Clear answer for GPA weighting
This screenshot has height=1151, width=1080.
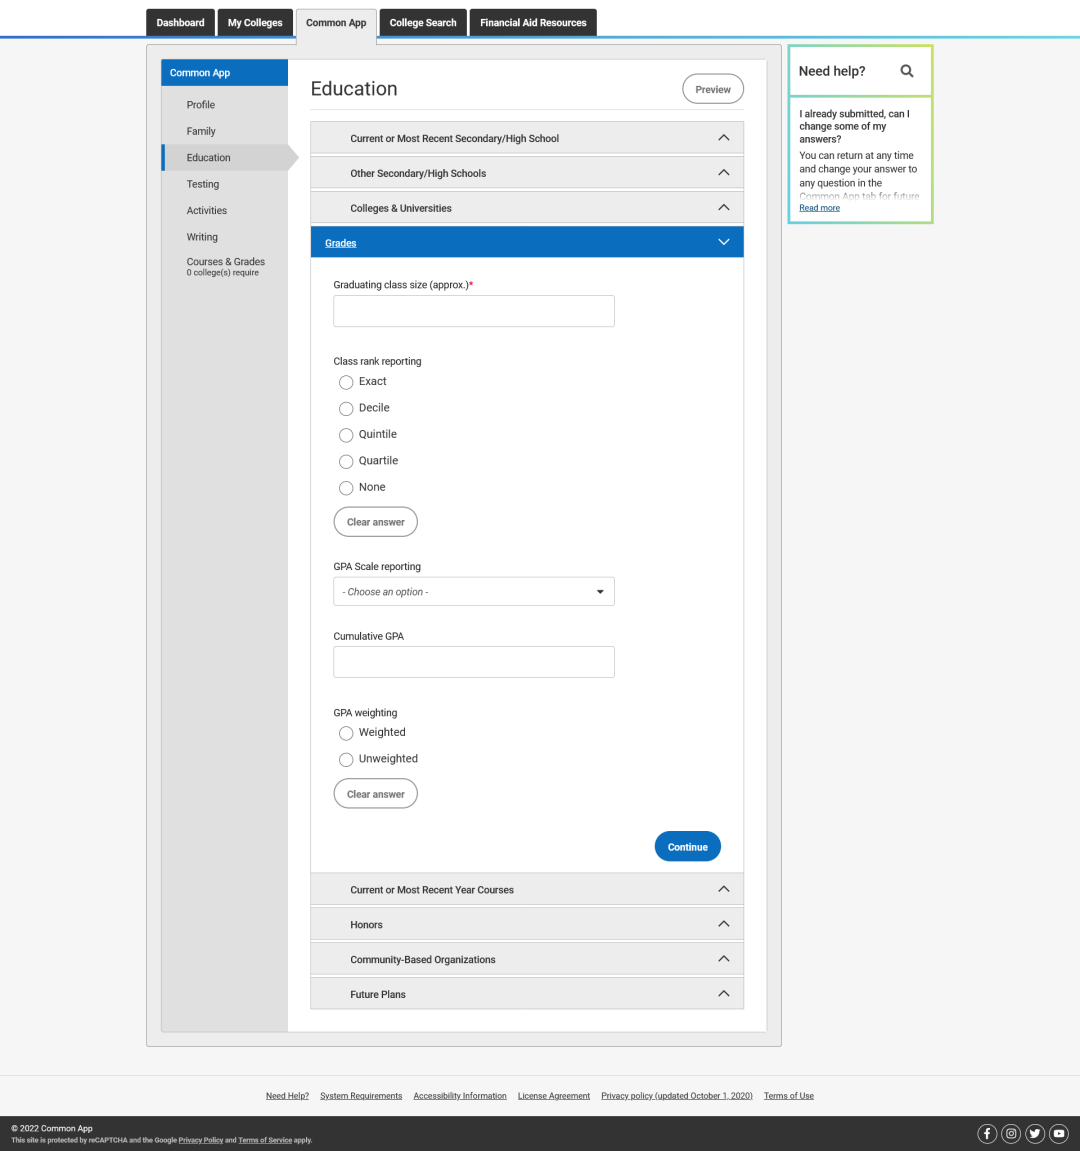coord(375,794)
